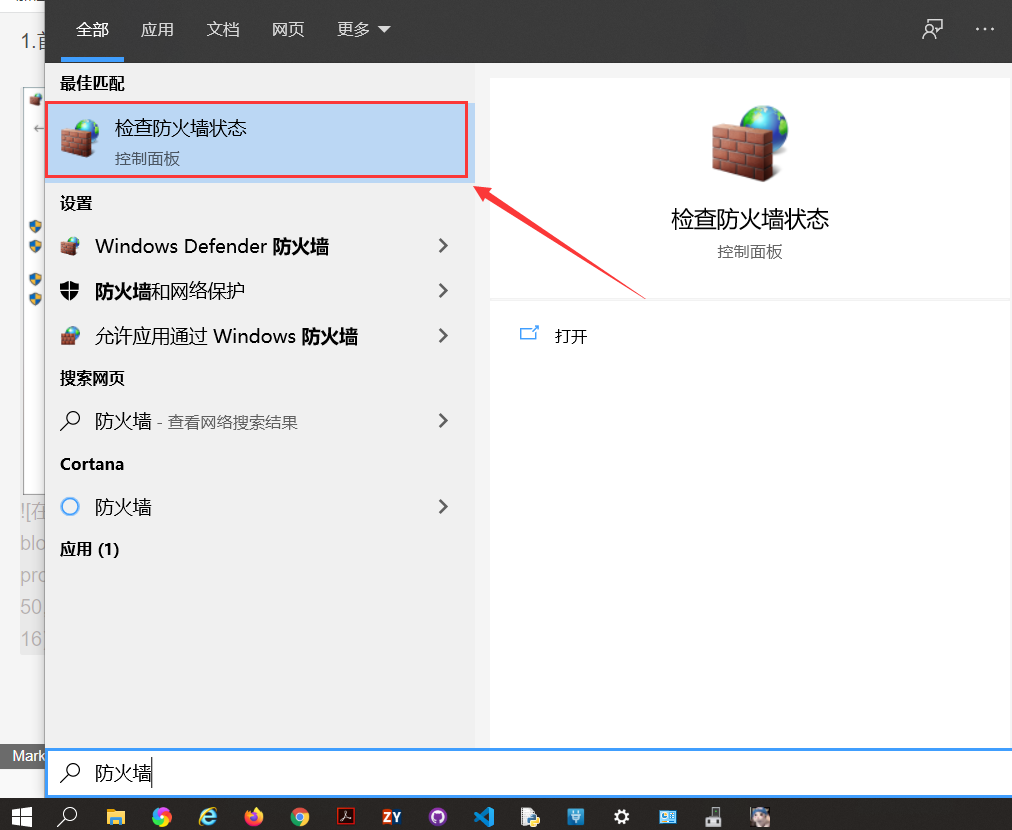1012x830 pixels.
Task: Select the 防火墙 search-web magnifier icon
Action: tap(70, 421)
